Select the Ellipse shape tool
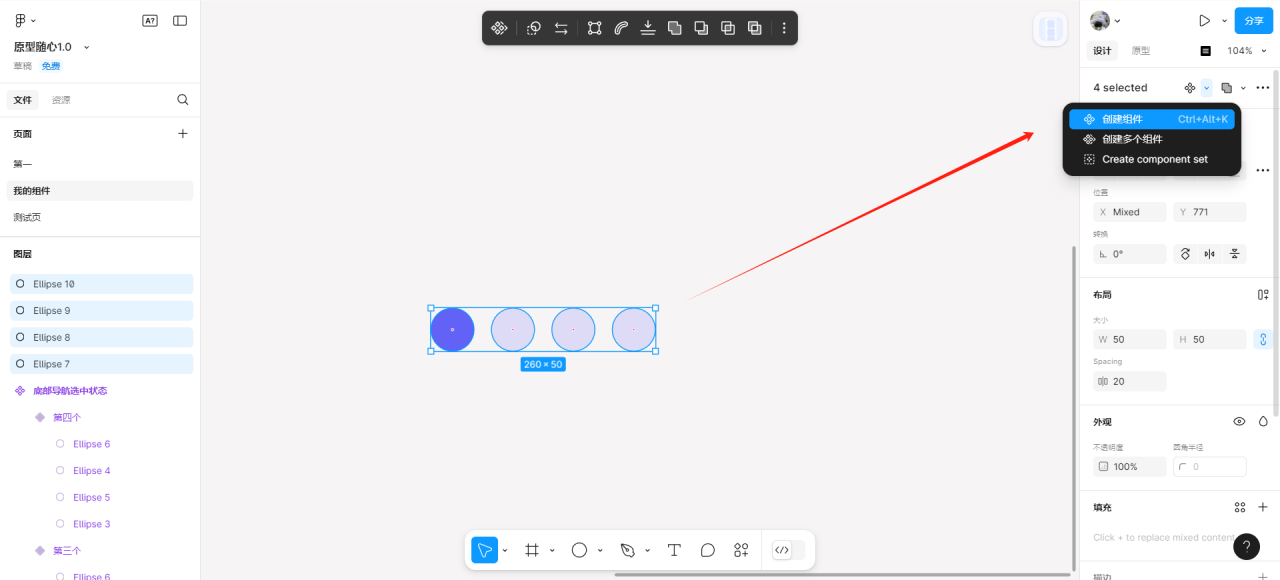 (579, 550)
